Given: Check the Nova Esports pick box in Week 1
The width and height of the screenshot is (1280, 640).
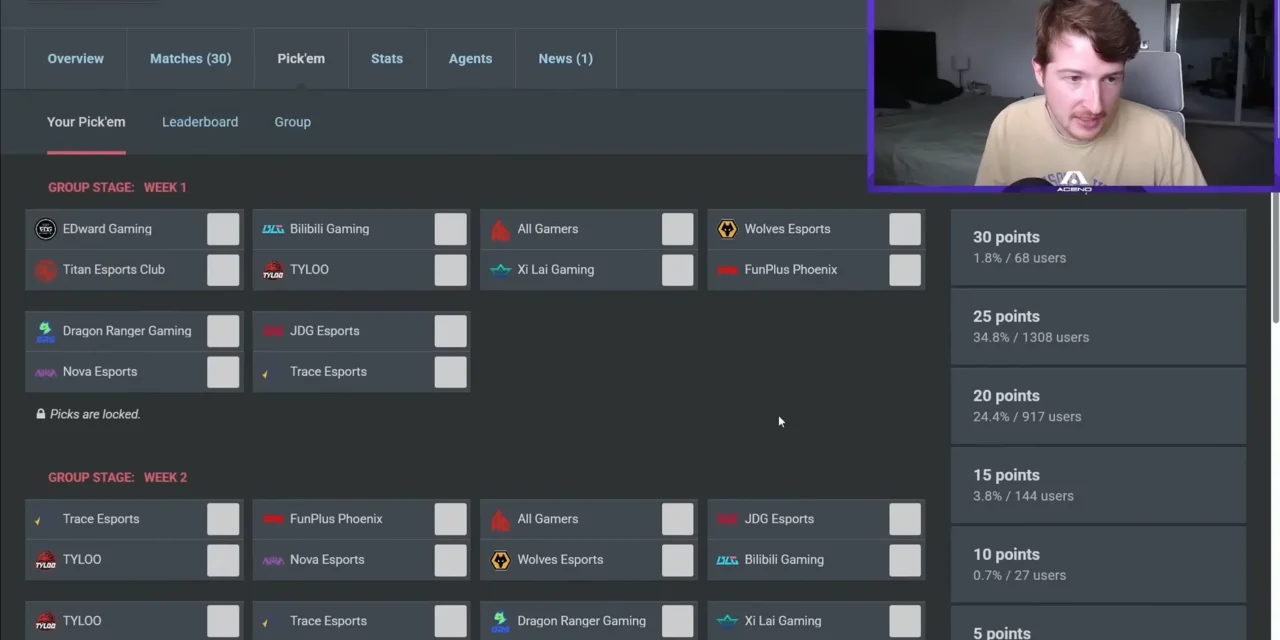Looking at the screenshot, I should (x=223, y=372).
